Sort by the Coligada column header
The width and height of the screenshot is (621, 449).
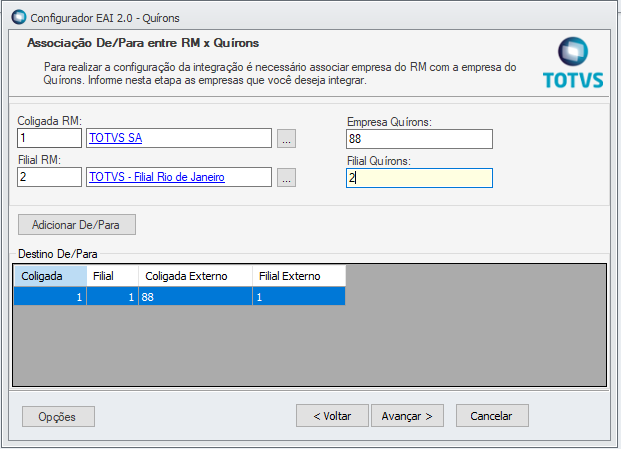coord(49,275)
